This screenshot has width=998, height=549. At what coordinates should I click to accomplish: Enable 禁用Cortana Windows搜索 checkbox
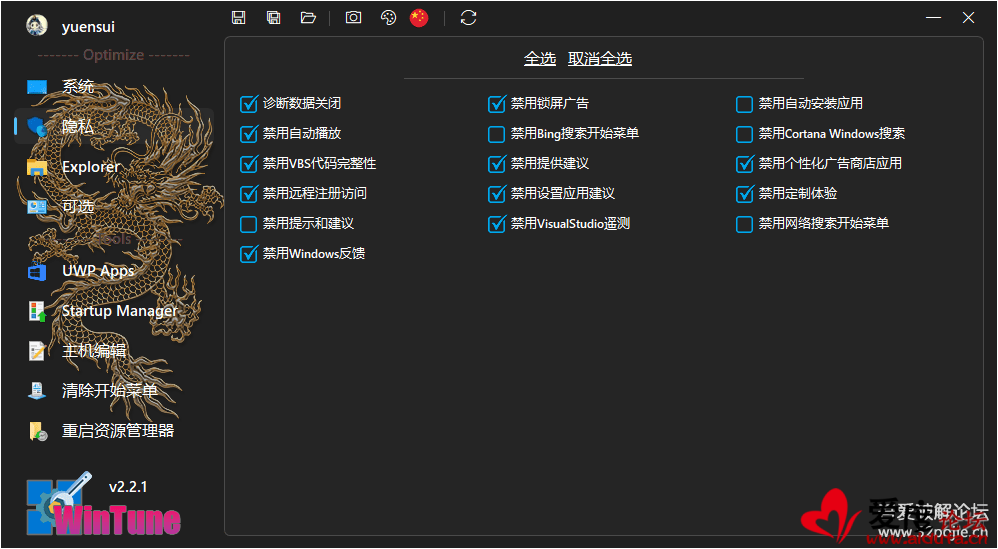pos(745,134)
